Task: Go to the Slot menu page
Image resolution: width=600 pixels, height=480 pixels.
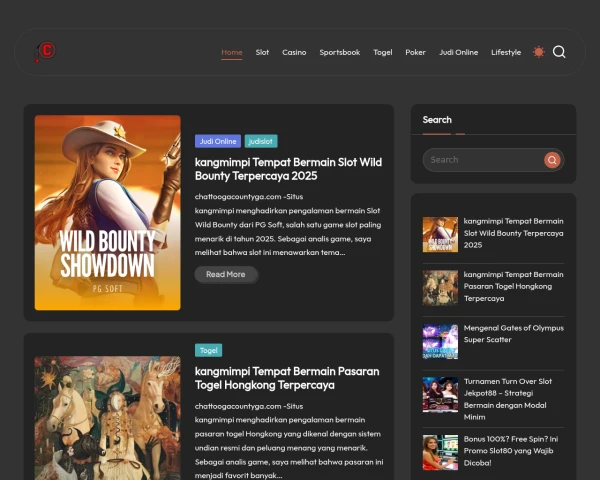Action: (262, 52)
